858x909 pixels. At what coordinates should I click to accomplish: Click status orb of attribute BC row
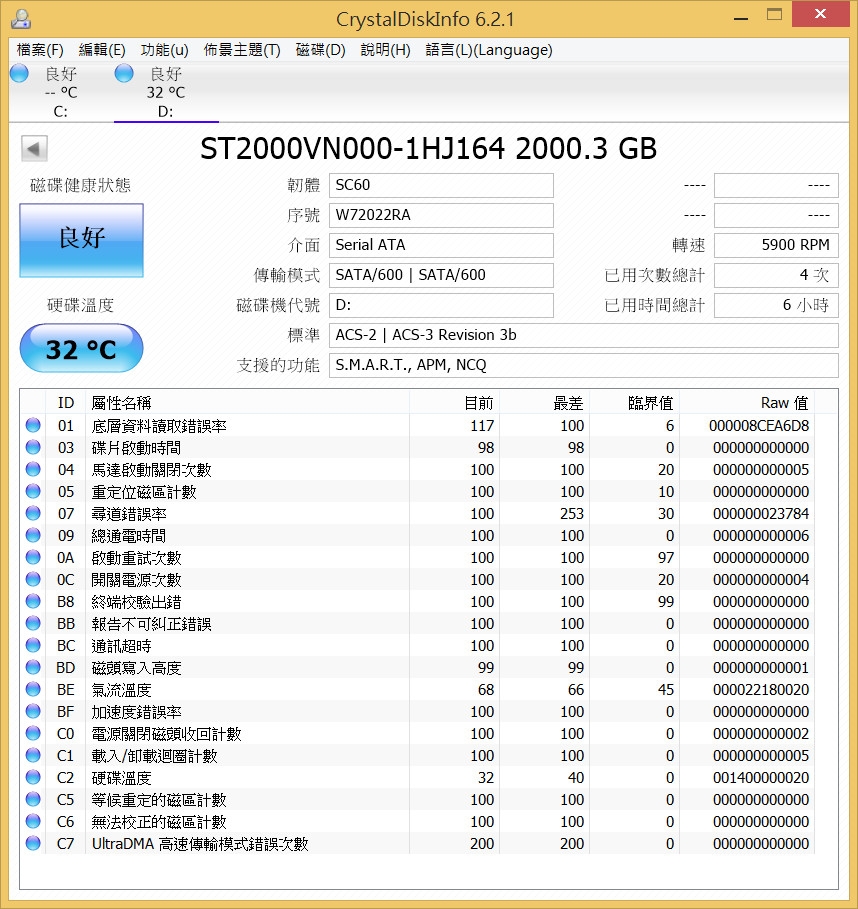pyautogui.click(x=33, y=646)
